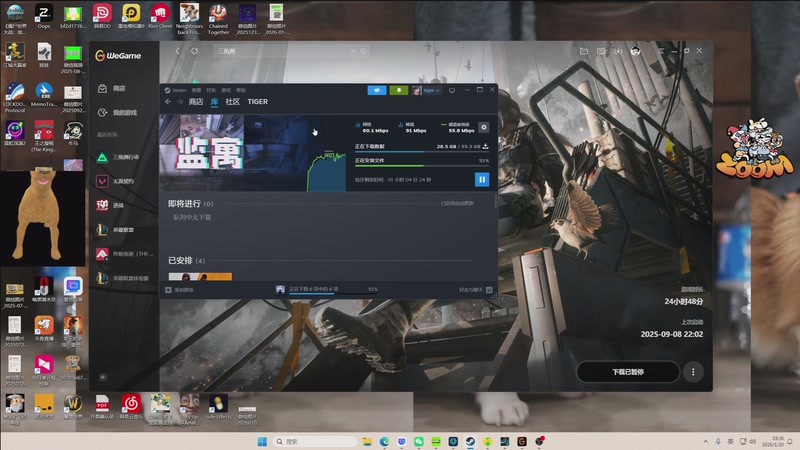Select the League of Legends test server entry
Image resolution: width=800 pixels, height=450 pixels.
point(124,278)
